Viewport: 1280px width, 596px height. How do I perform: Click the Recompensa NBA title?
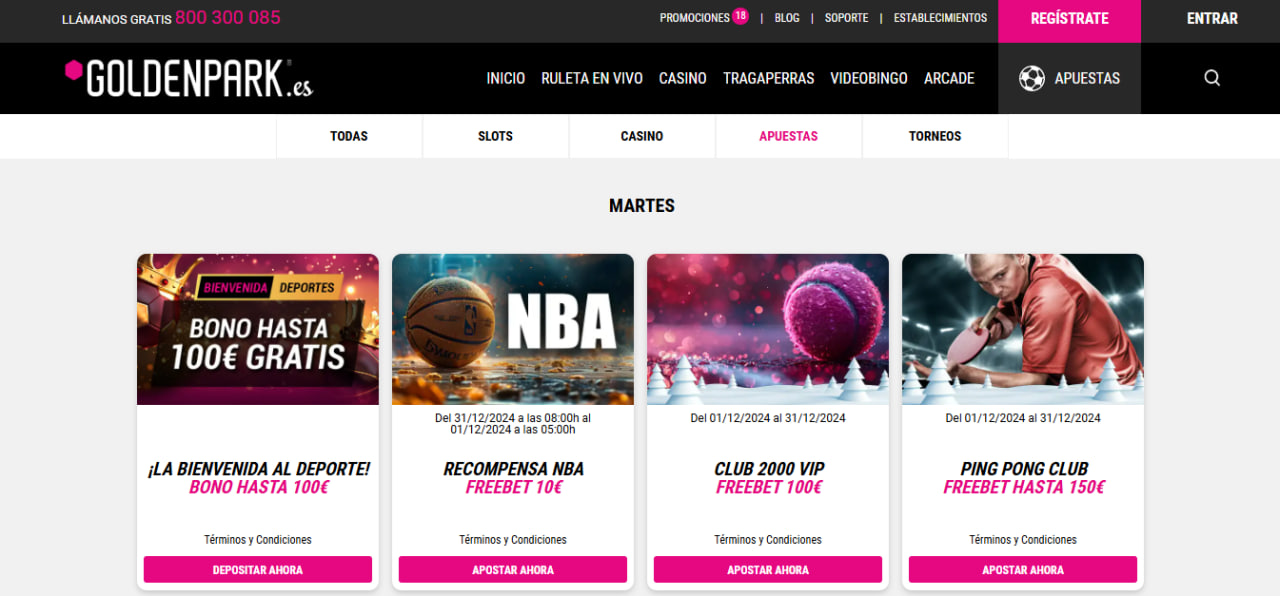(x=513, y=469)
